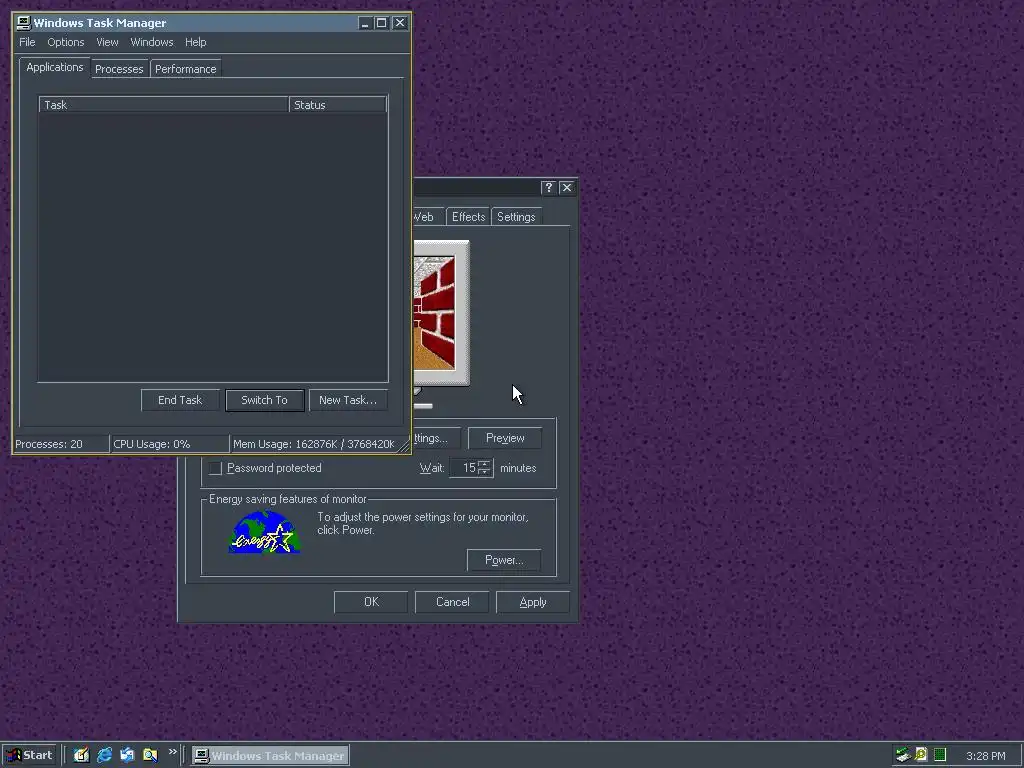
Task: Click the Unplug or Eject Hardware tray icon
Action: 903,755
